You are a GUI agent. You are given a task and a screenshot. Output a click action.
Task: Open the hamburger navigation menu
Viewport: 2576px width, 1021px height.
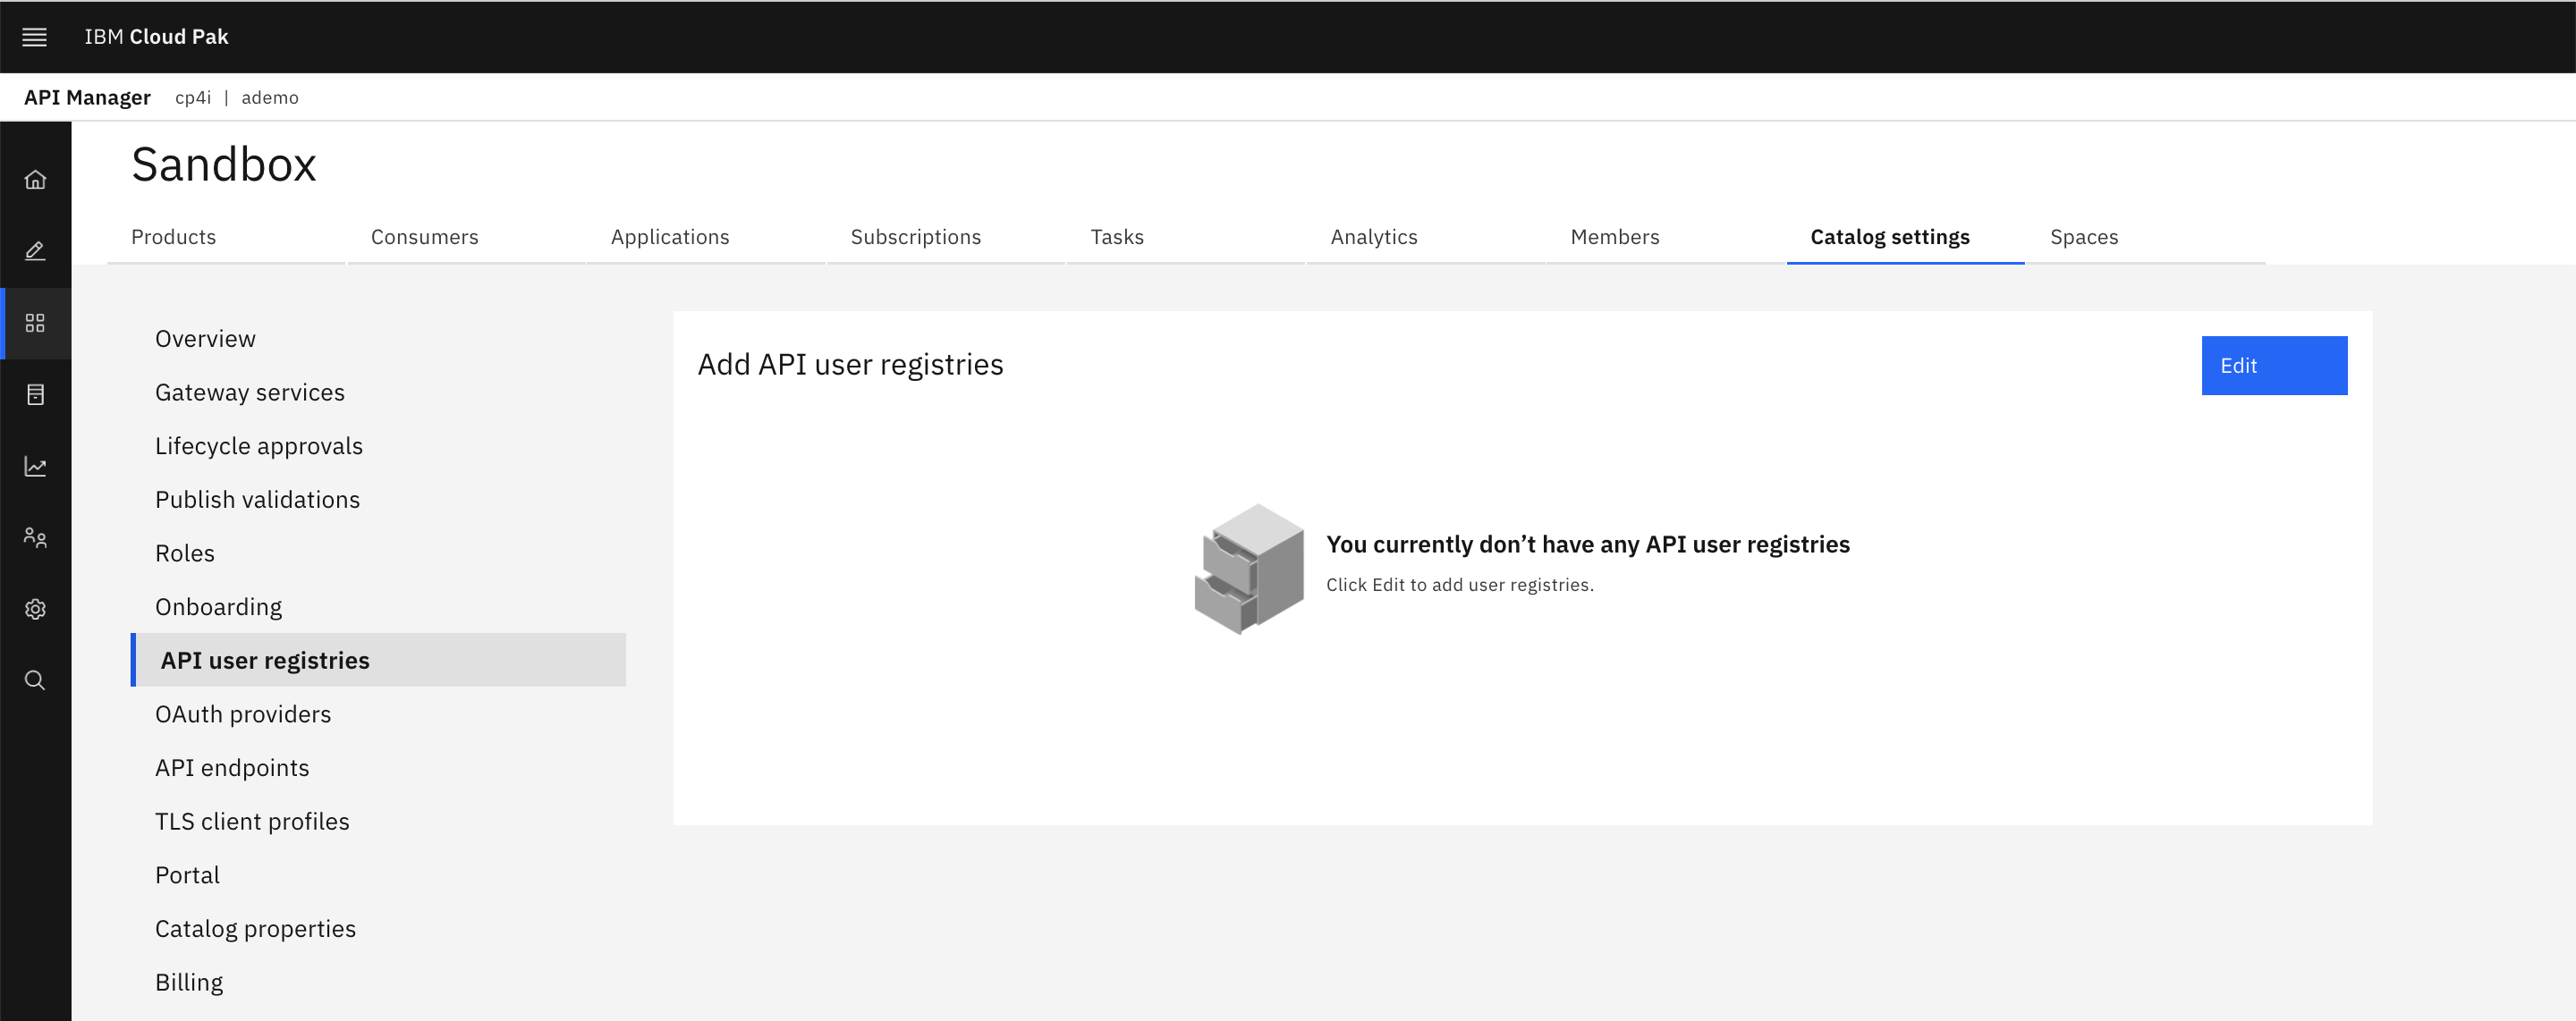pos(35,37)
